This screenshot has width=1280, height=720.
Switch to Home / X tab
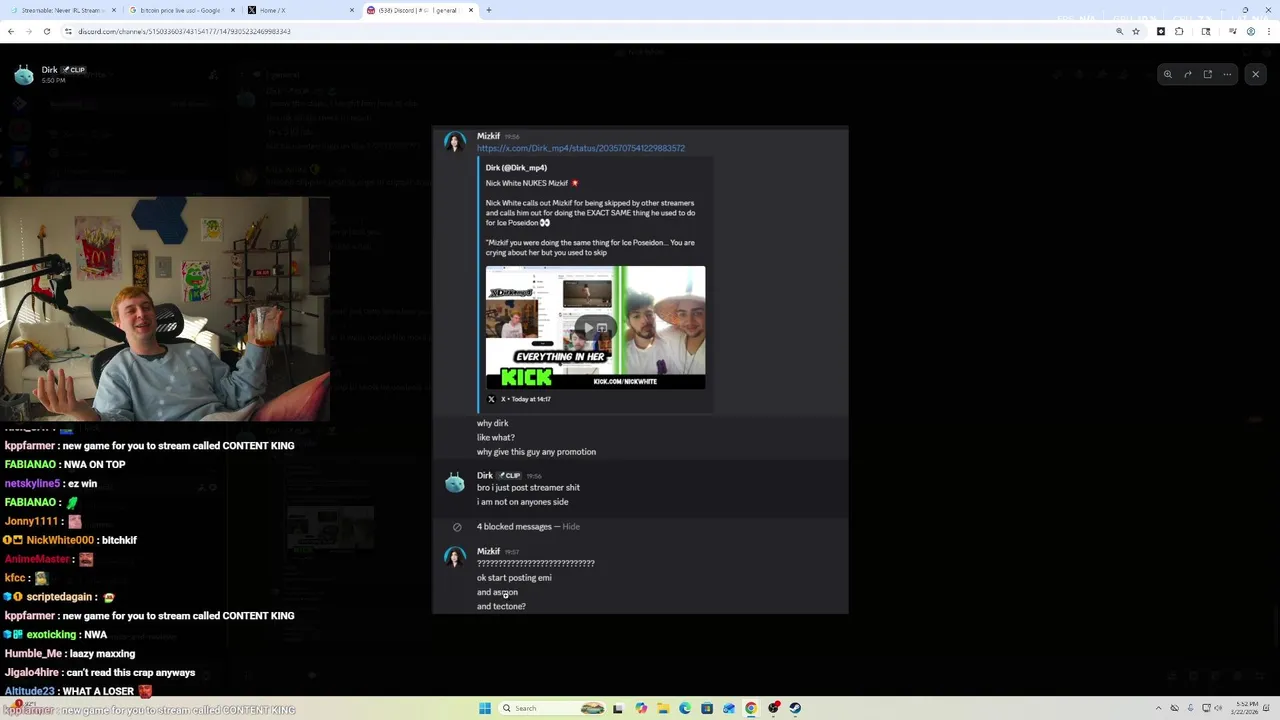point(300,10)
